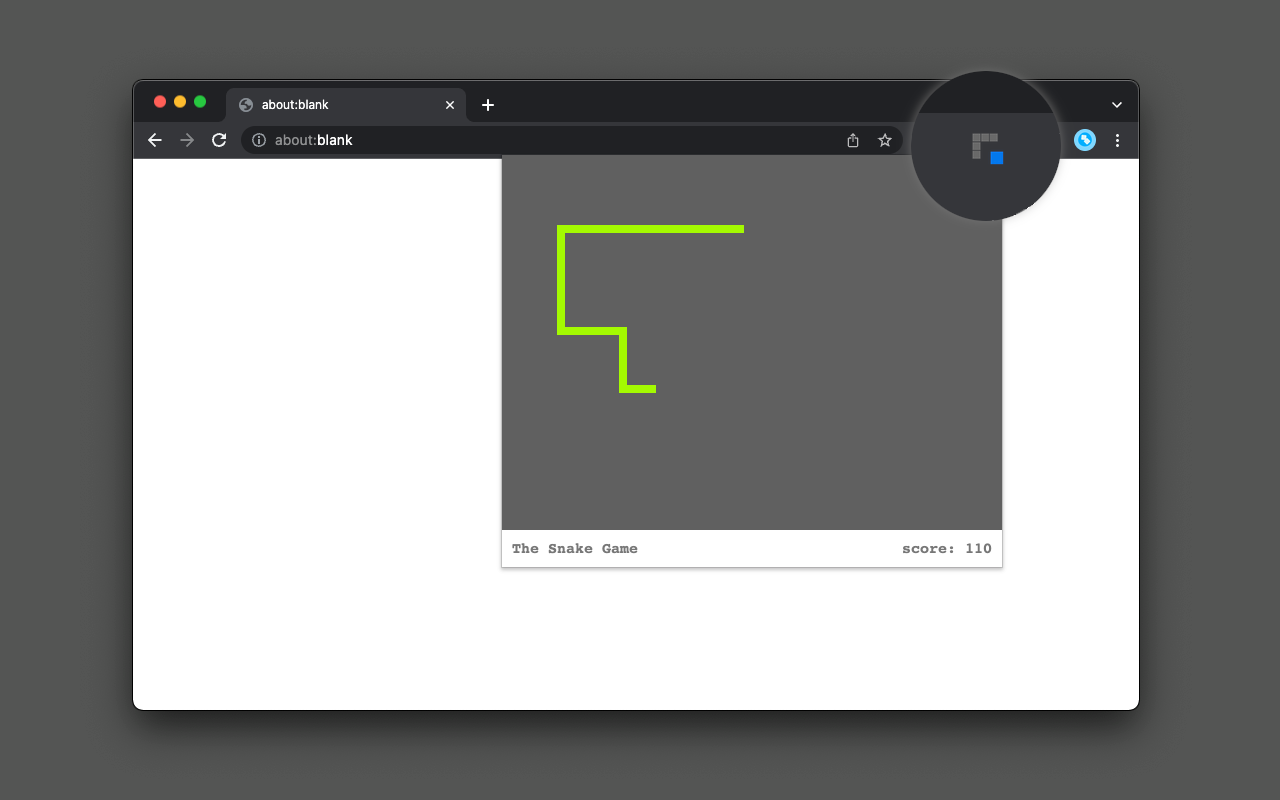This screenshot has height=800, width=1280.
Task: Select the back navigation arrow
Action: [154, 140]
